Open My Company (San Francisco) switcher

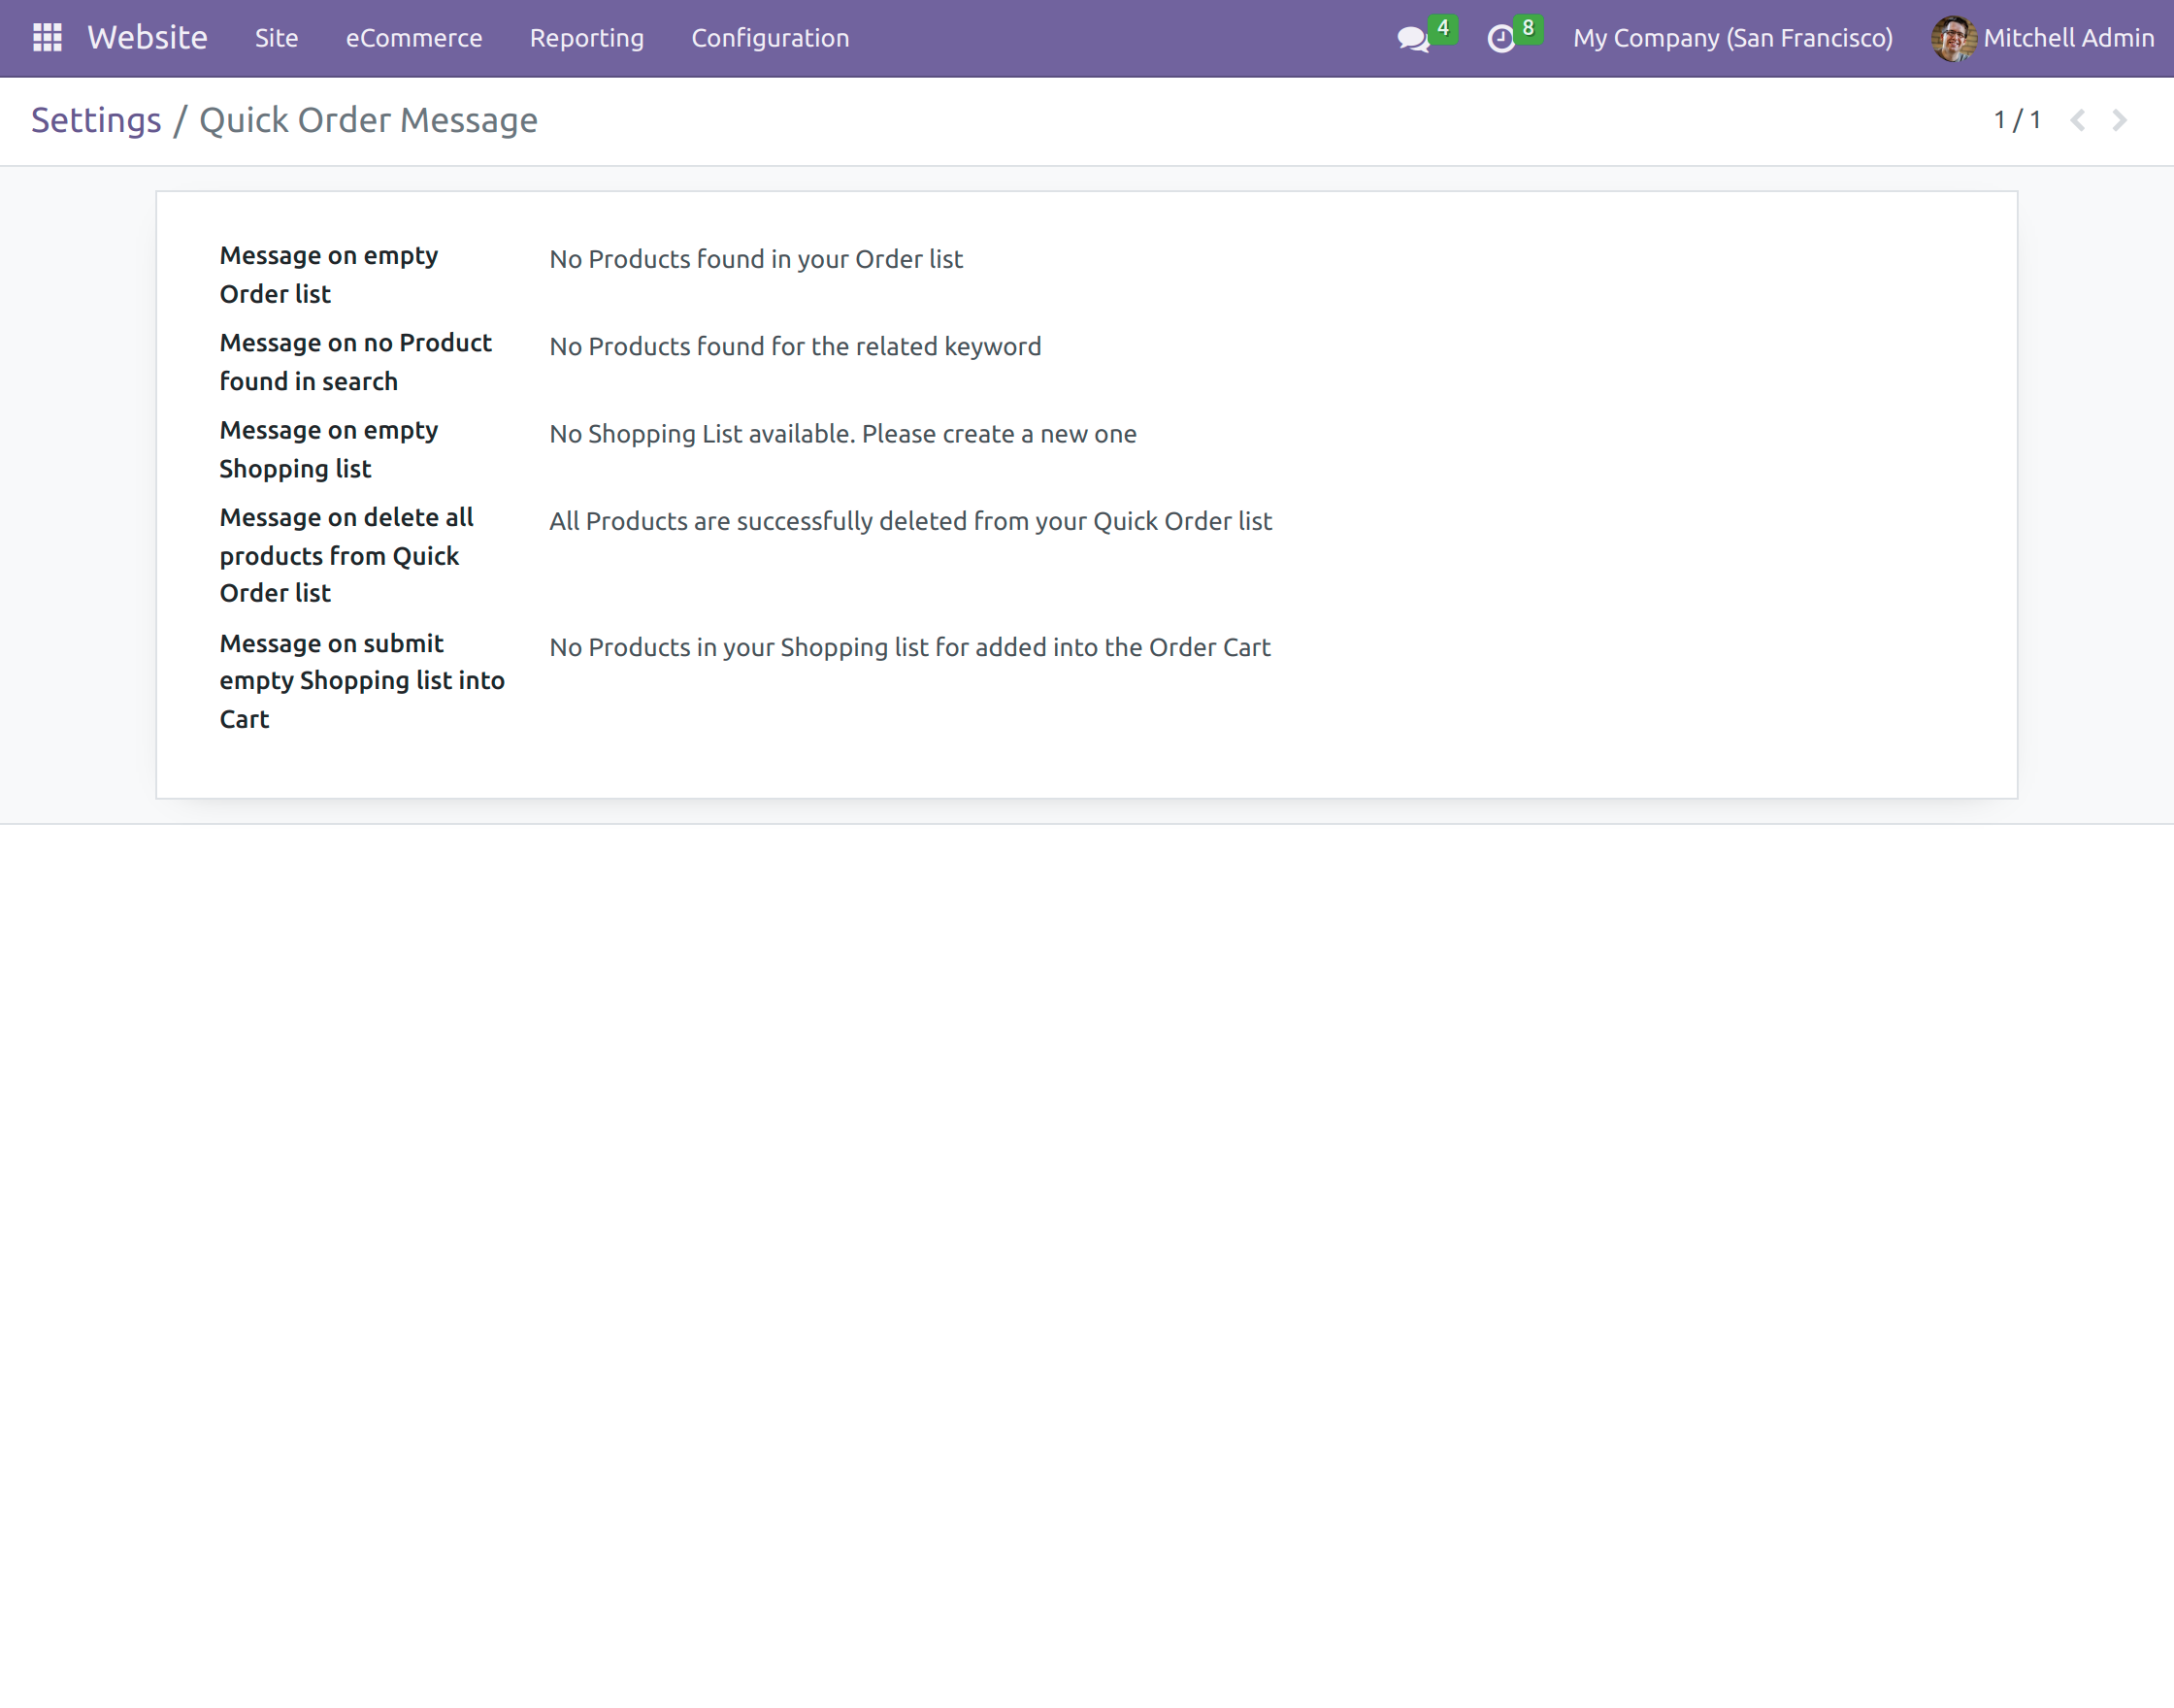1733,38
